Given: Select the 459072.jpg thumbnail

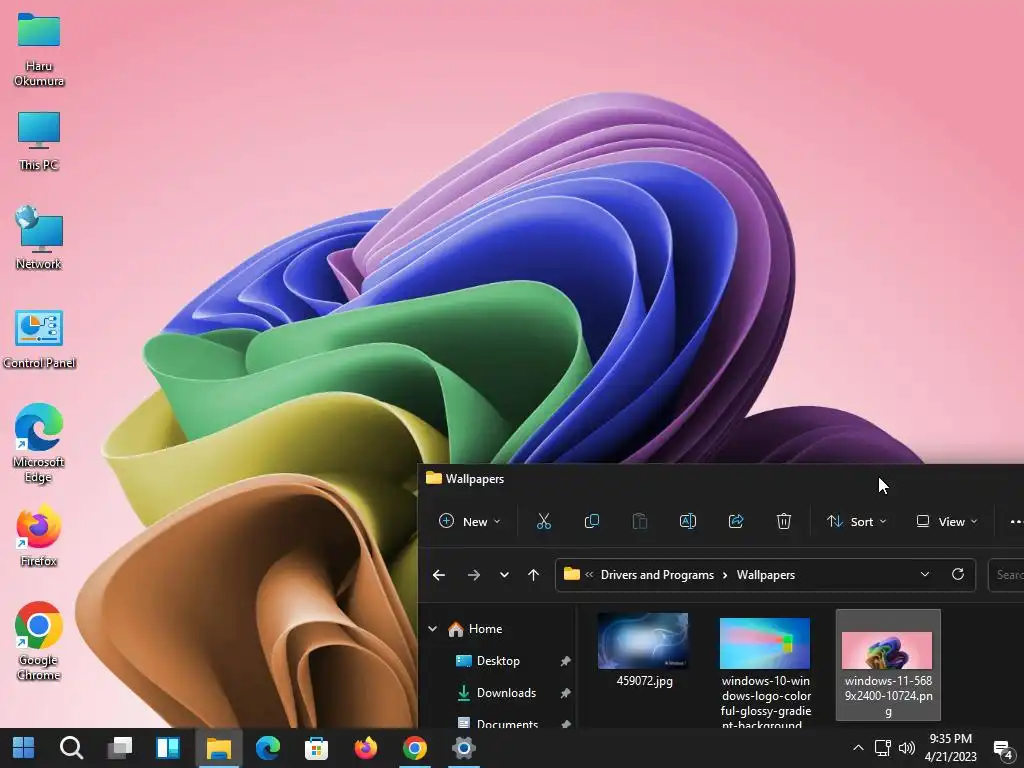Looking at the screenshot, I should pos(643,641).
